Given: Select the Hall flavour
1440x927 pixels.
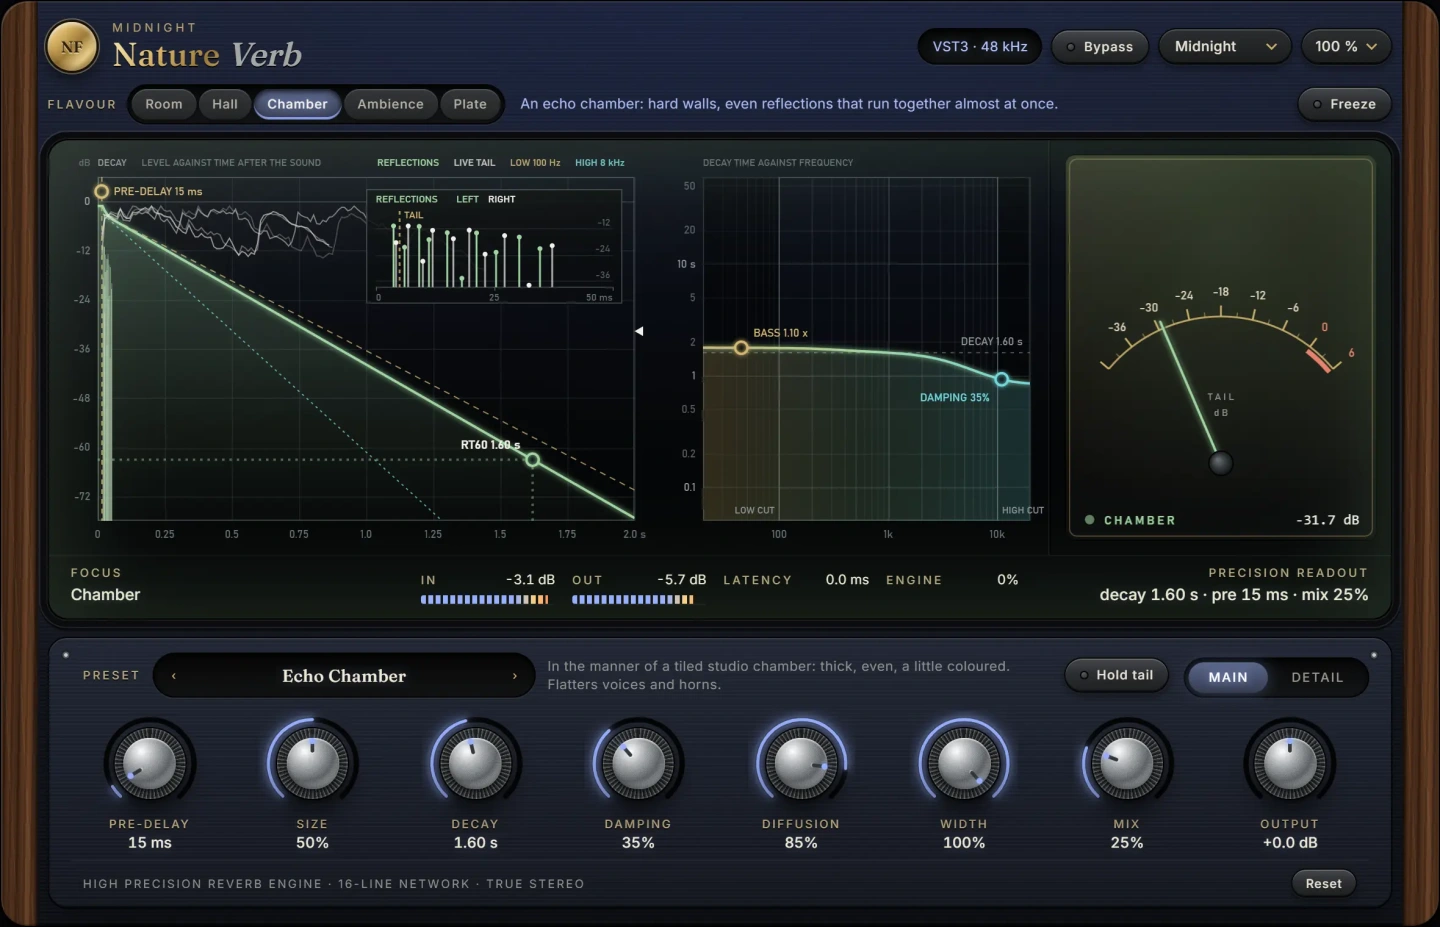Looking at the screenshot, I should 225,104.
